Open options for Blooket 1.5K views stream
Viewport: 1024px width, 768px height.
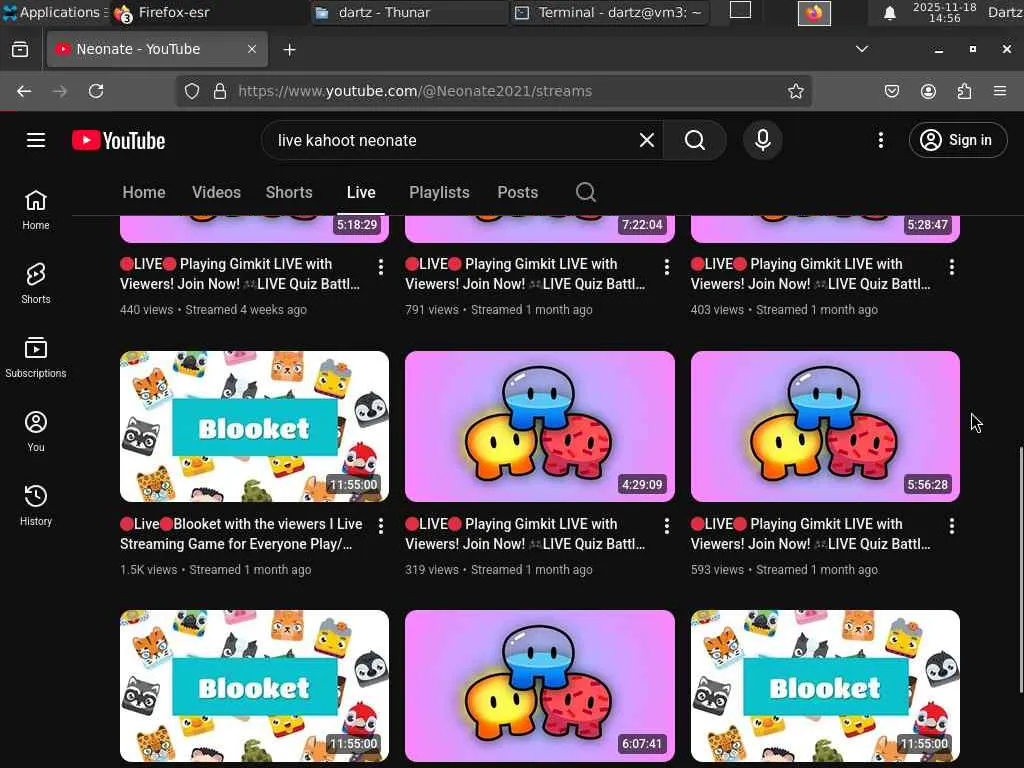381,526
